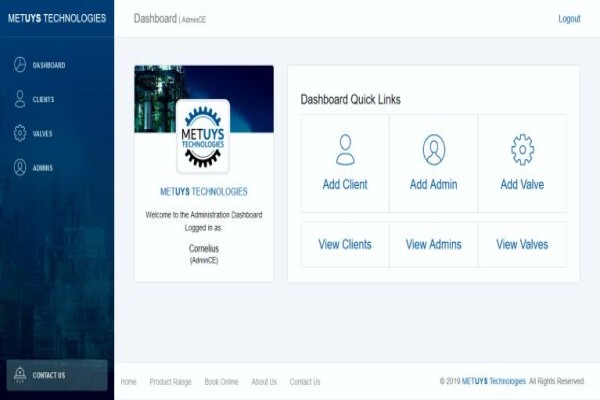
Task: Open Product Range footer link
Action: coord(170,382)
